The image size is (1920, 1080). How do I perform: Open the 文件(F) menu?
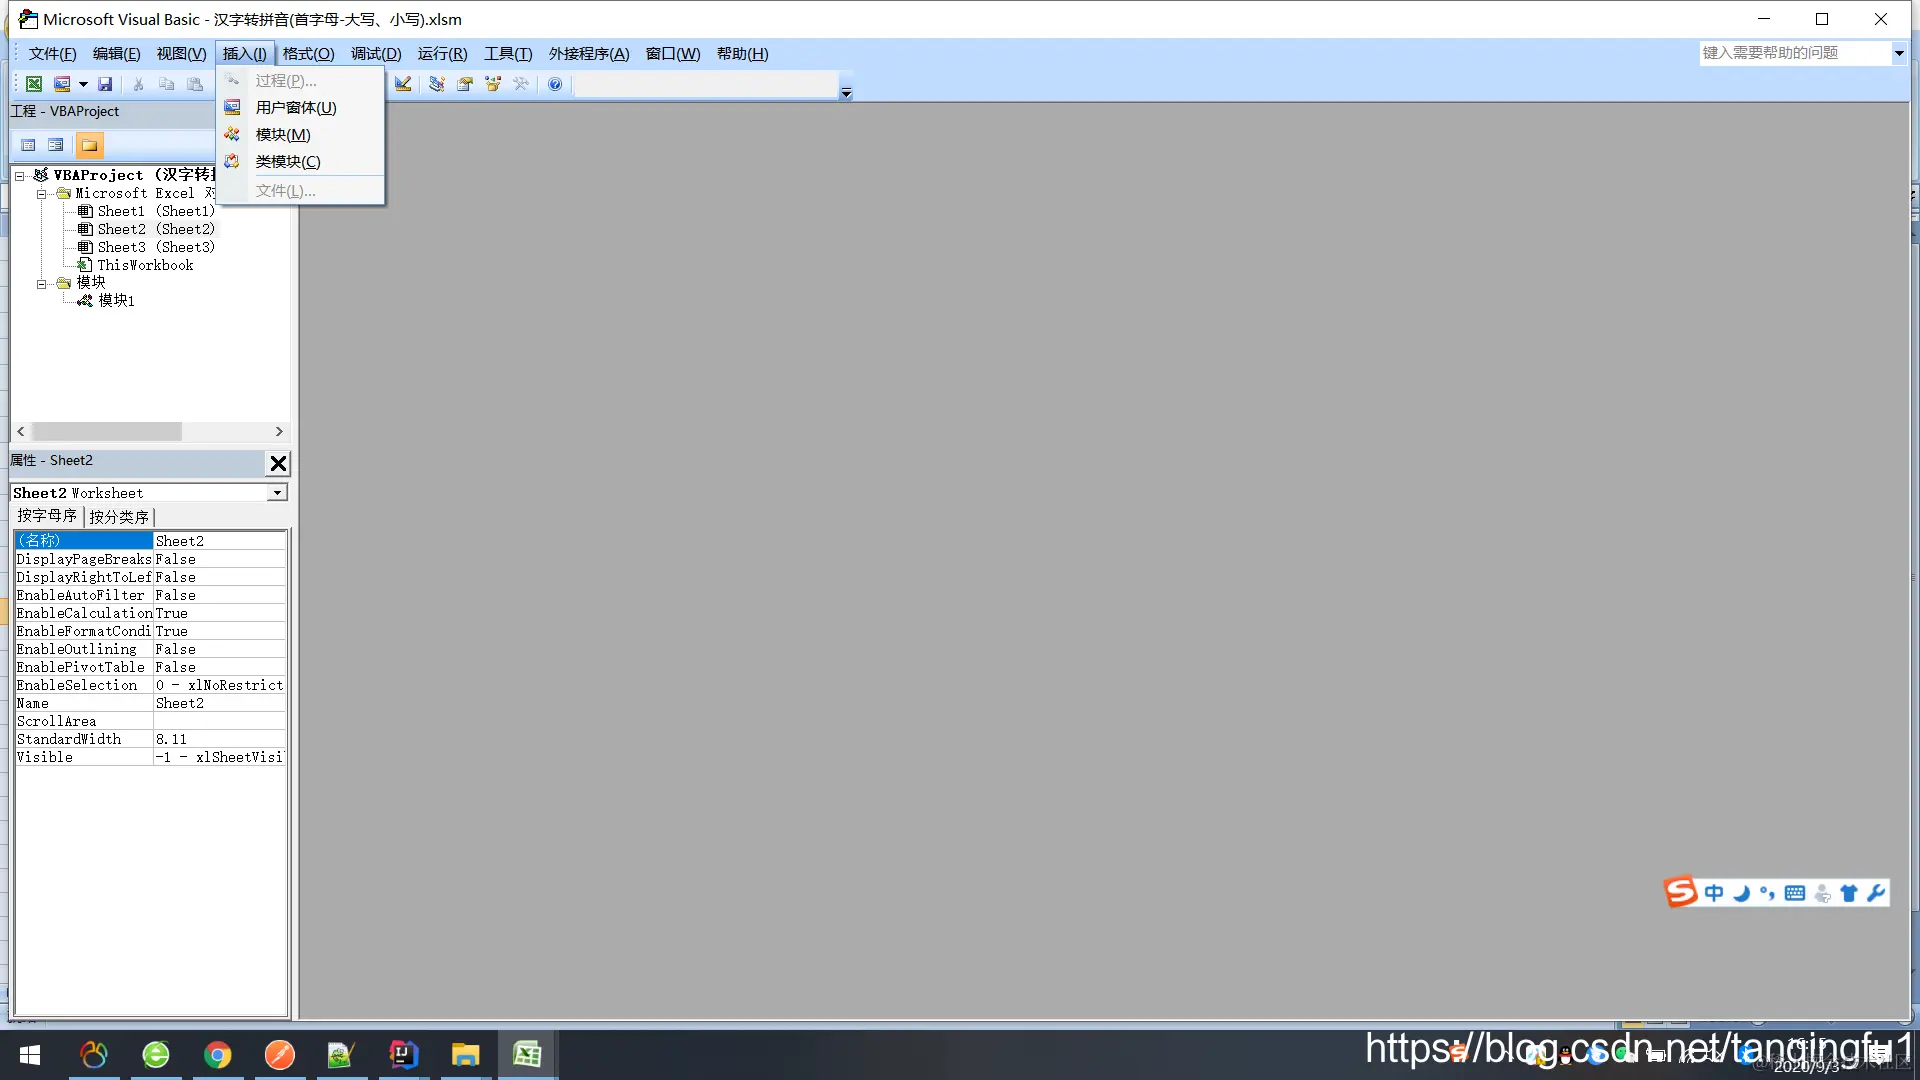click(52, 54)
